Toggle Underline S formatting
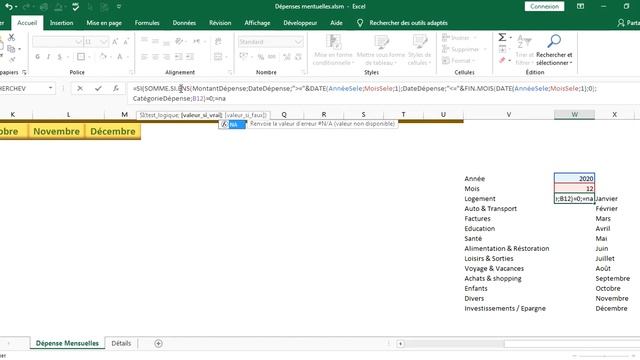 [60, 57]
